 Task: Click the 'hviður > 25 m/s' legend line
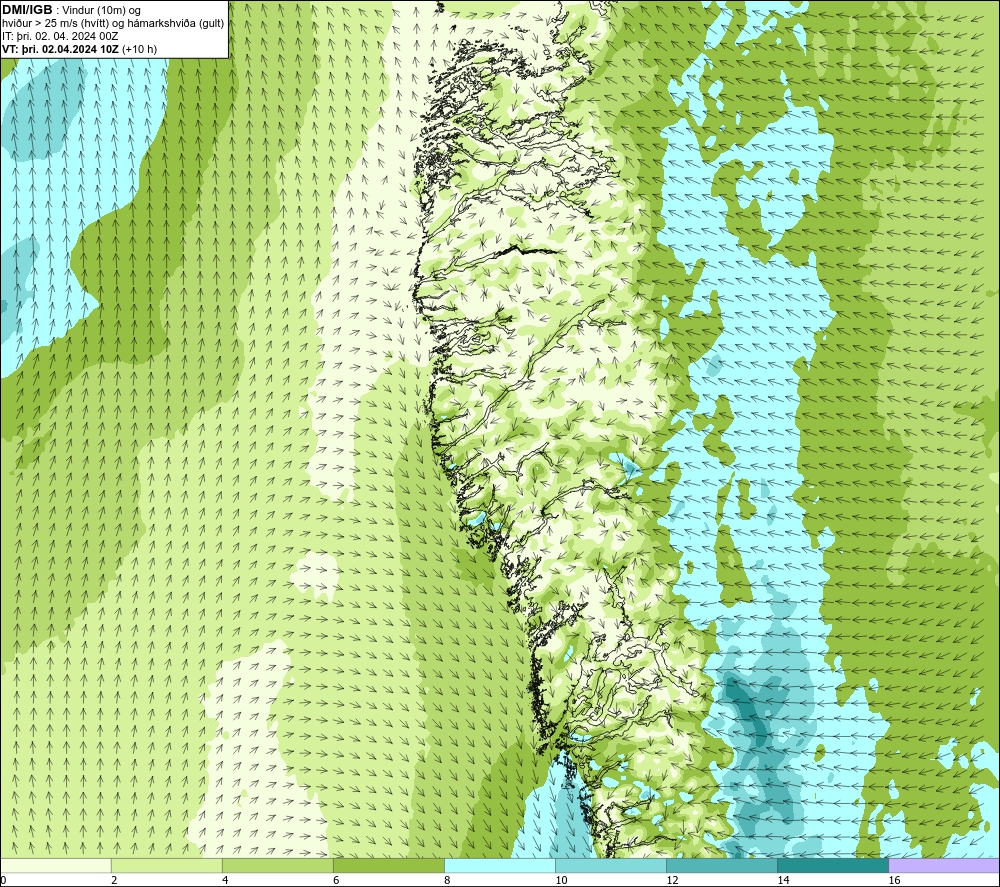click(x=113, y=24)
